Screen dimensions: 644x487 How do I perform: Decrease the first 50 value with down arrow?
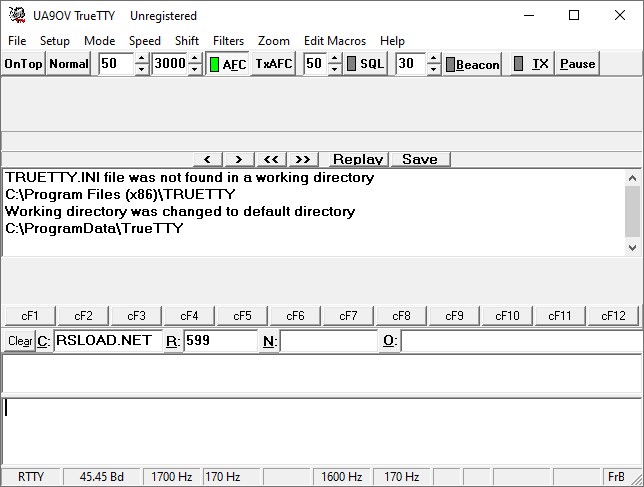[x=141, y=69]
